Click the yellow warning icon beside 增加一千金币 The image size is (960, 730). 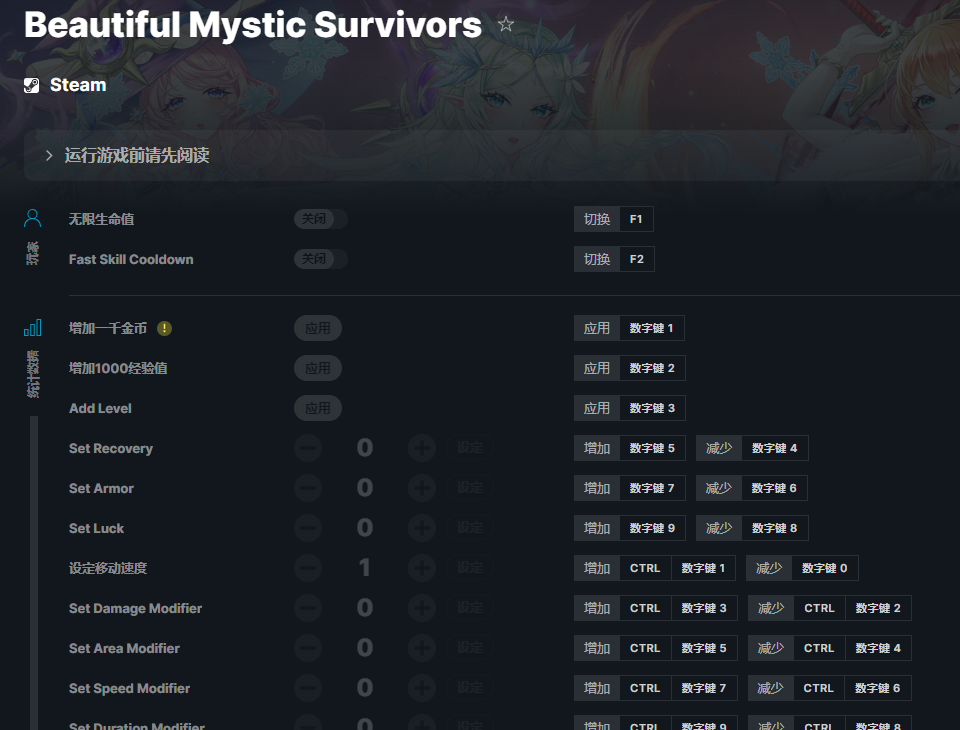[x=164, y=329]
